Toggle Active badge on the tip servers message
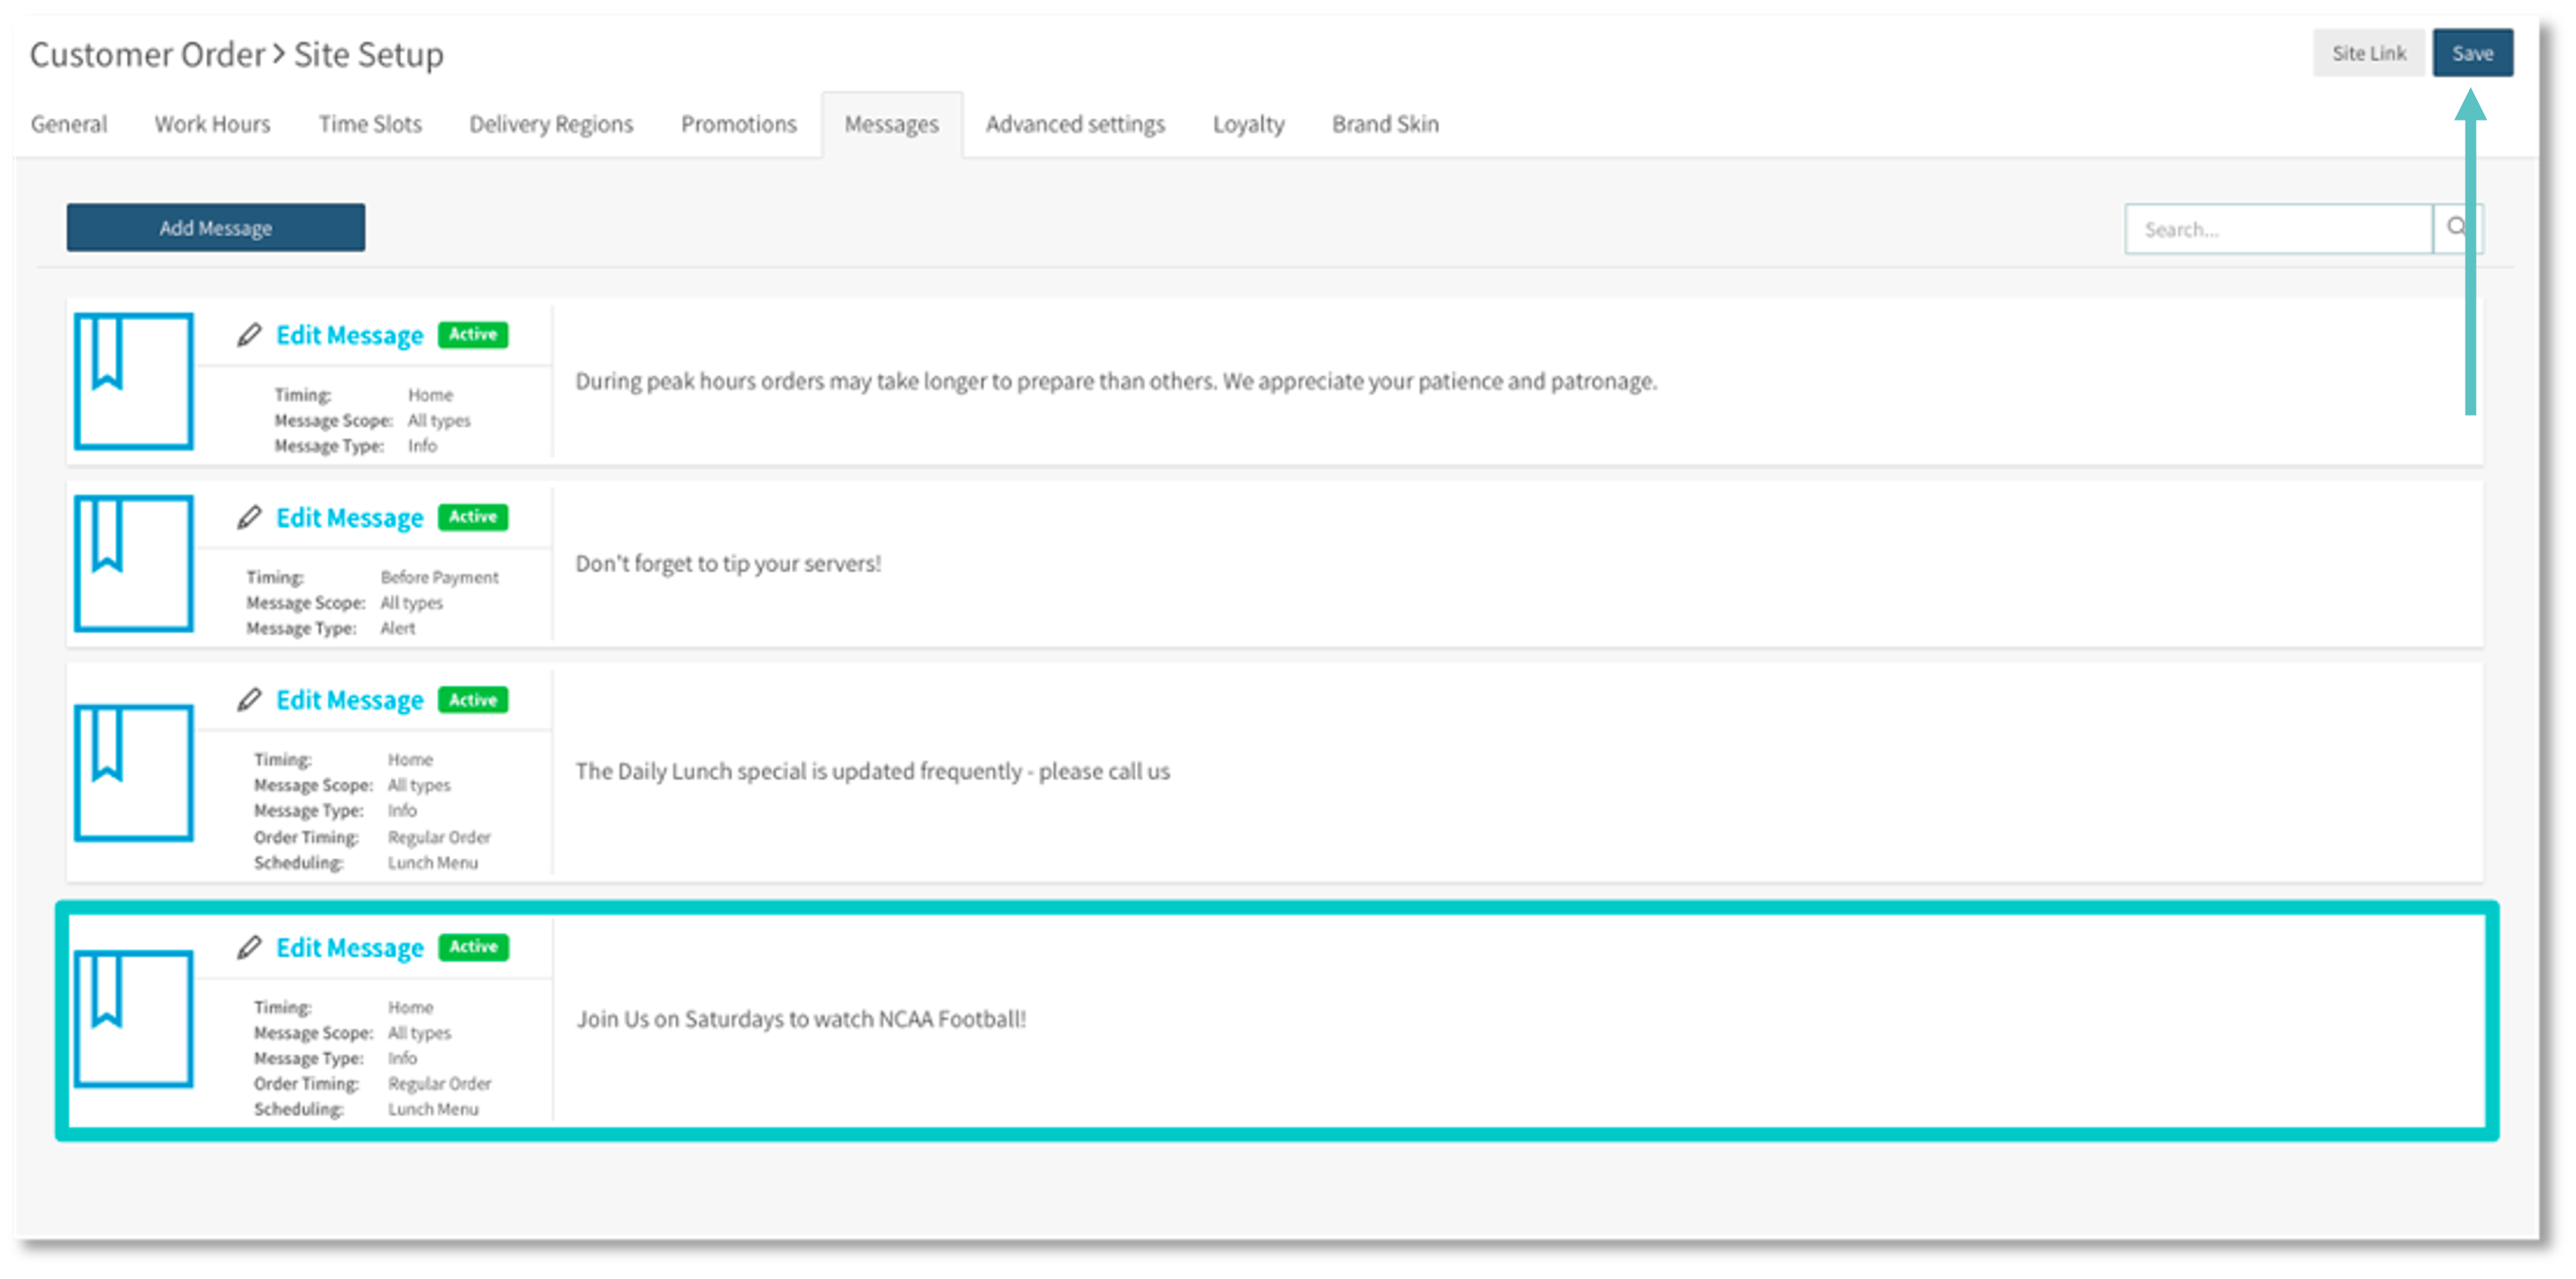2576x1279 pixels. [473, 517]
